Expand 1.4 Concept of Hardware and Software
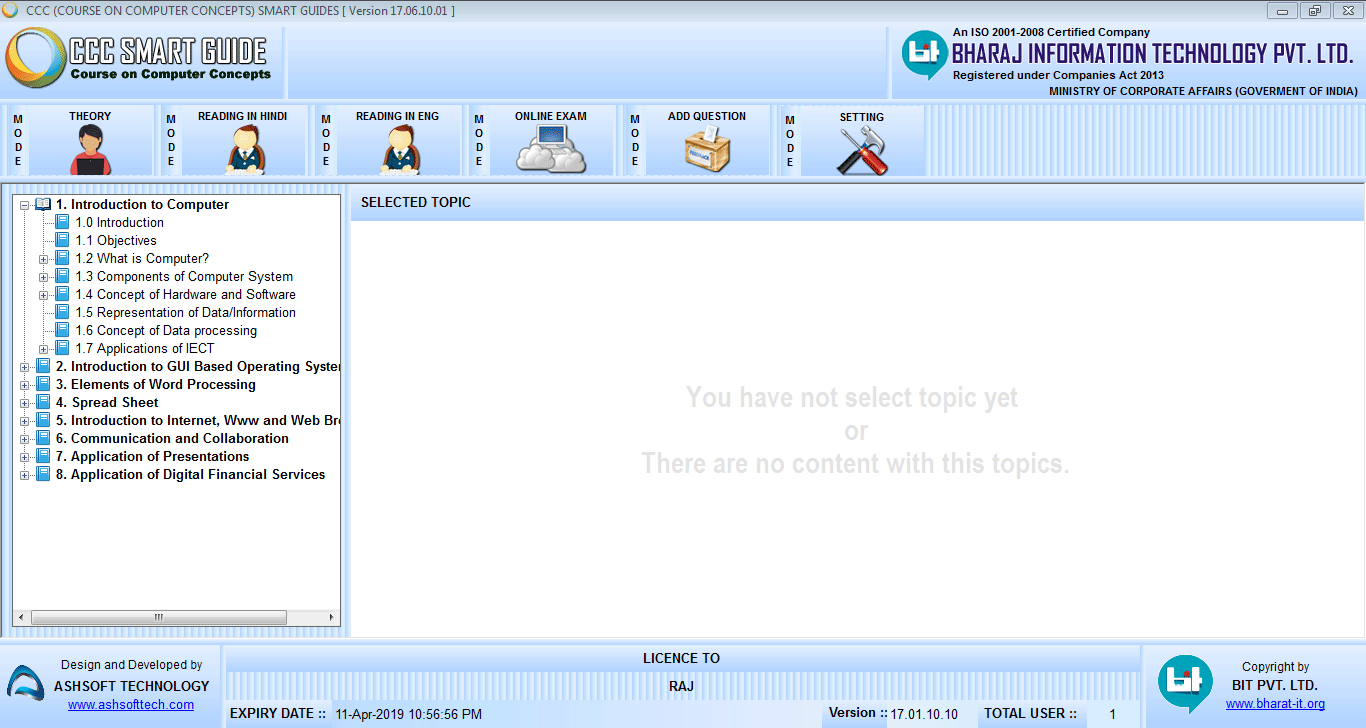Image resolution: width=1366 pixels, height=728 pixels. coord(44,295)
